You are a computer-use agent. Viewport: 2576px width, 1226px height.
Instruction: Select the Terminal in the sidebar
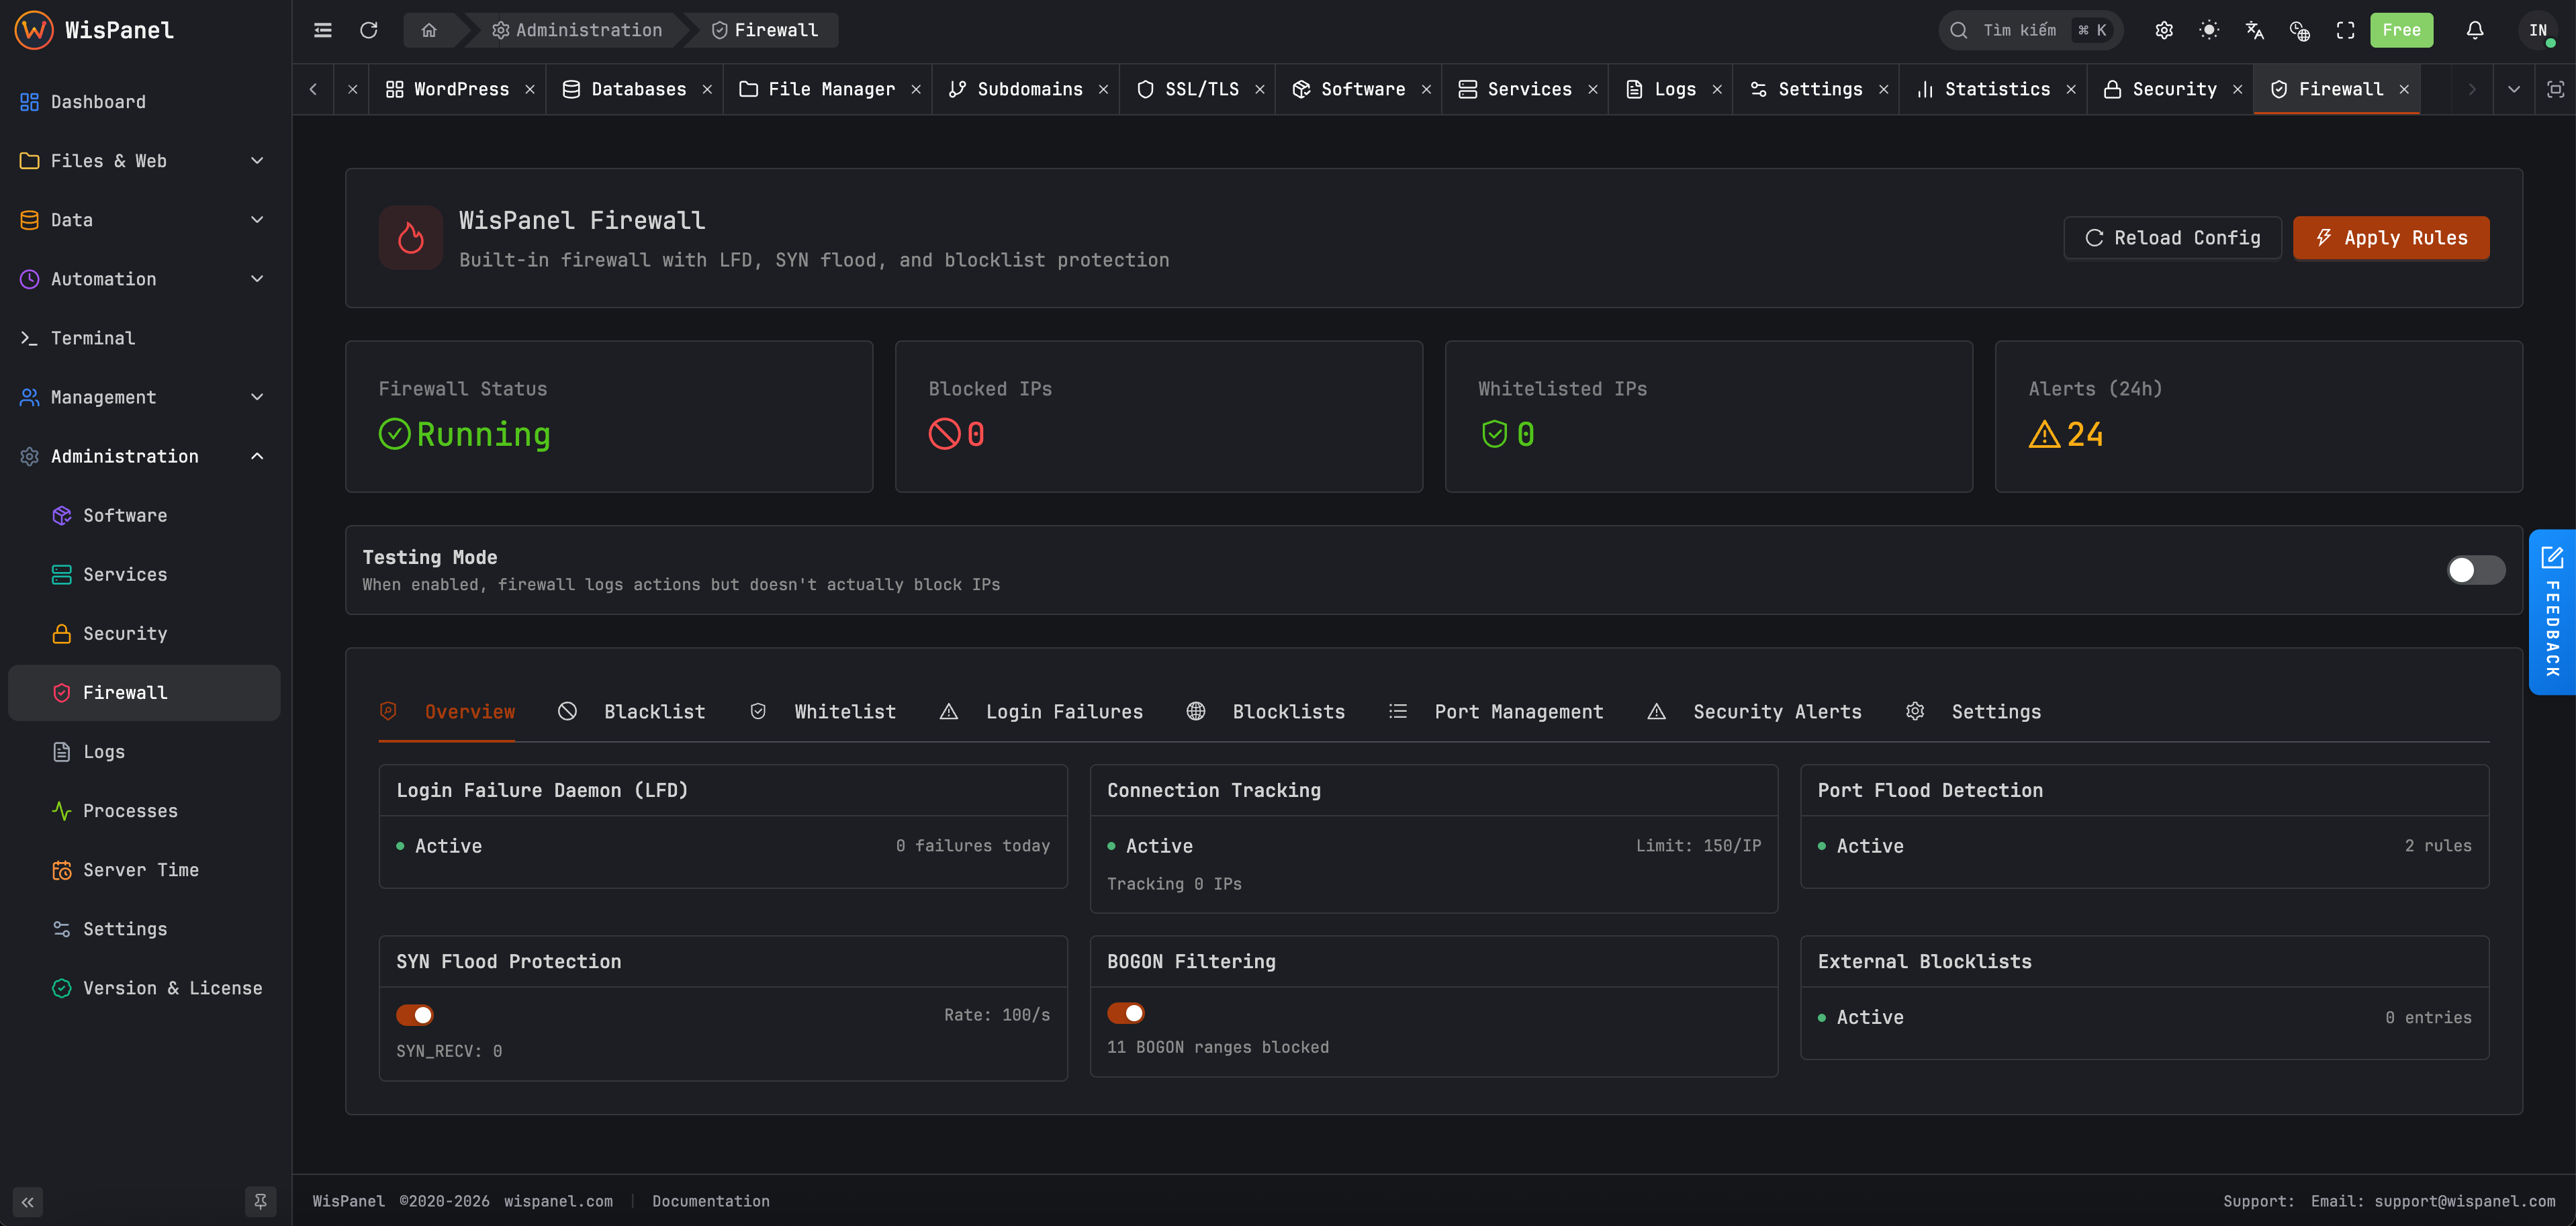coord(92,338)
